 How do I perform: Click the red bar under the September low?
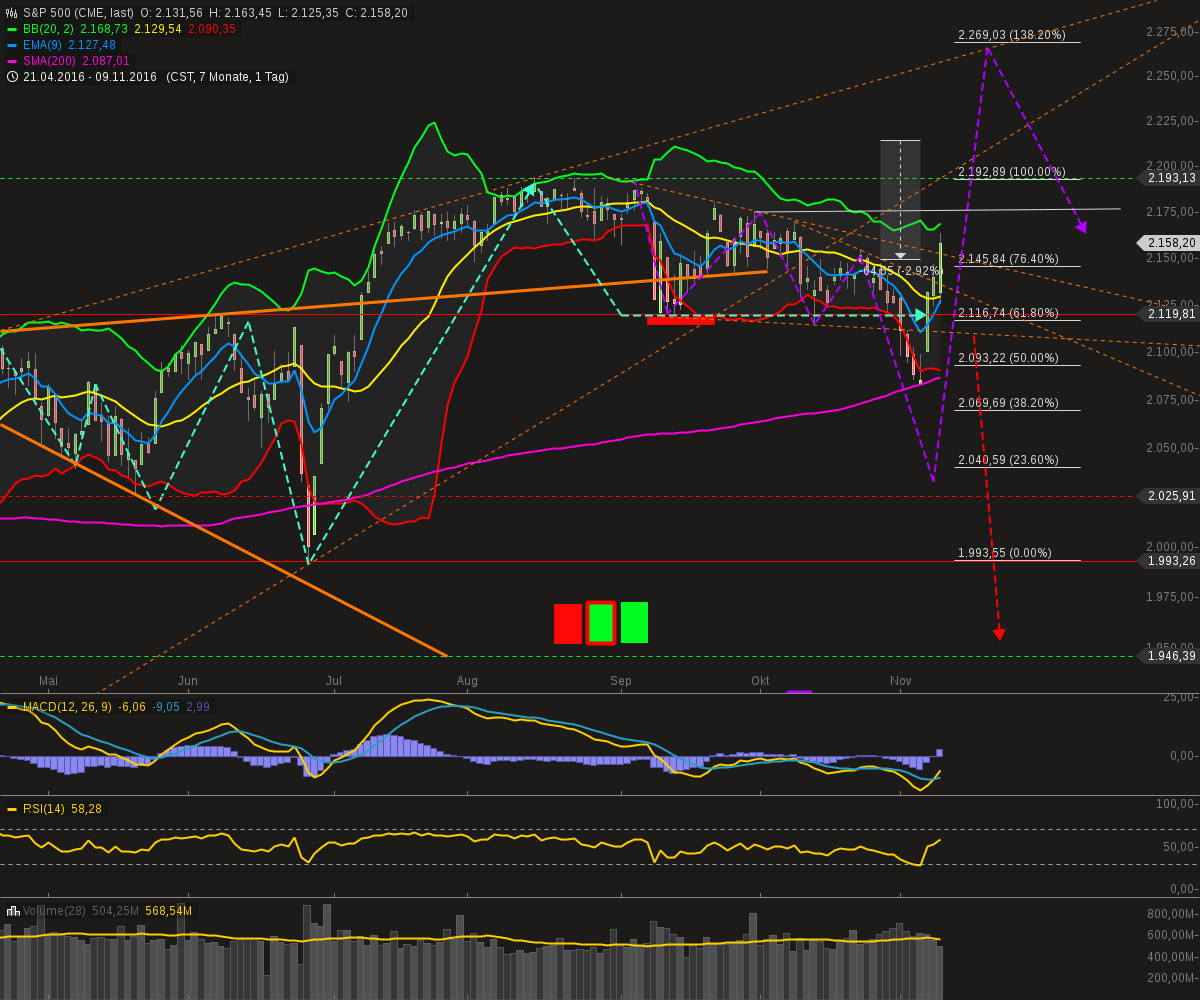point(681,321)
